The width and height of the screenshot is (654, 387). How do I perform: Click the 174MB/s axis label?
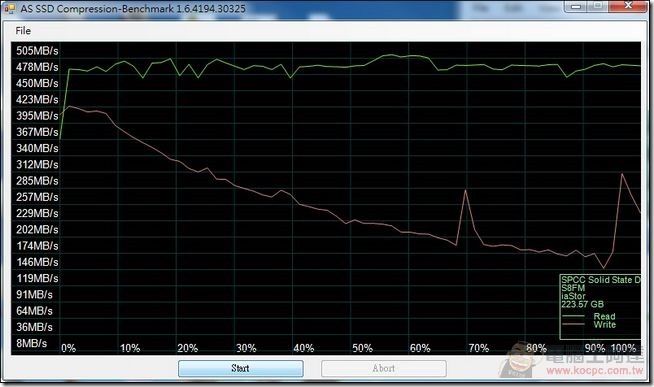coord(37,246)
